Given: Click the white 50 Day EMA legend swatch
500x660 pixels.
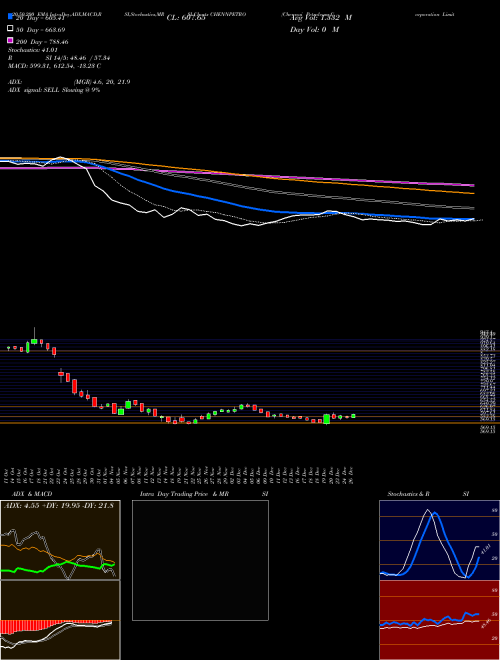Looking at the screenshot, I should (10, 29).
